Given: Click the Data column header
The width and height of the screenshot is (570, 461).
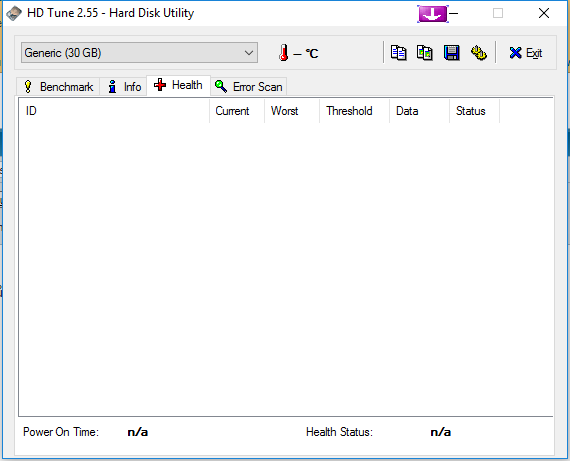Looking at the screenshot, I should click(x=420, y=111).
